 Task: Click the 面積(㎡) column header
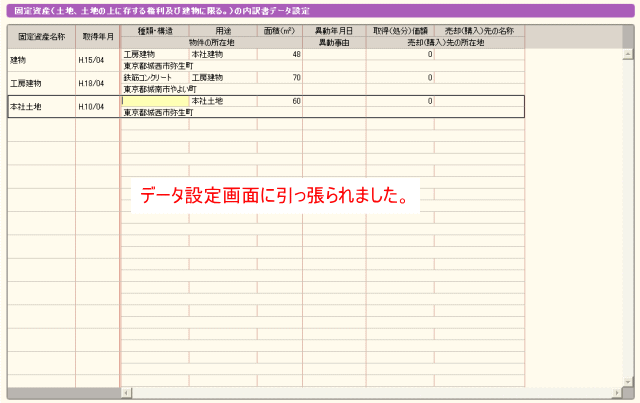click(x=280, y=31)
